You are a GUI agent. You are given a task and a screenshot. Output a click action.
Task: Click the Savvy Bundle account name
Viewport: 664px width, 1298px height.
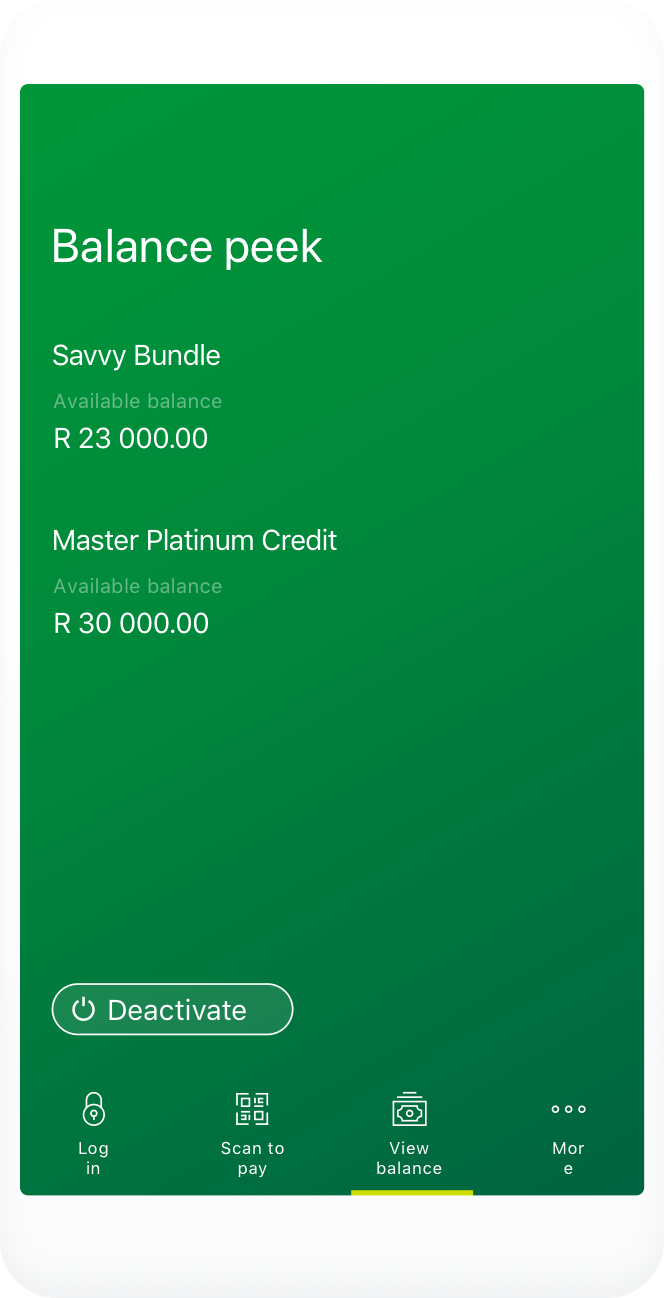tap(136, 356)
